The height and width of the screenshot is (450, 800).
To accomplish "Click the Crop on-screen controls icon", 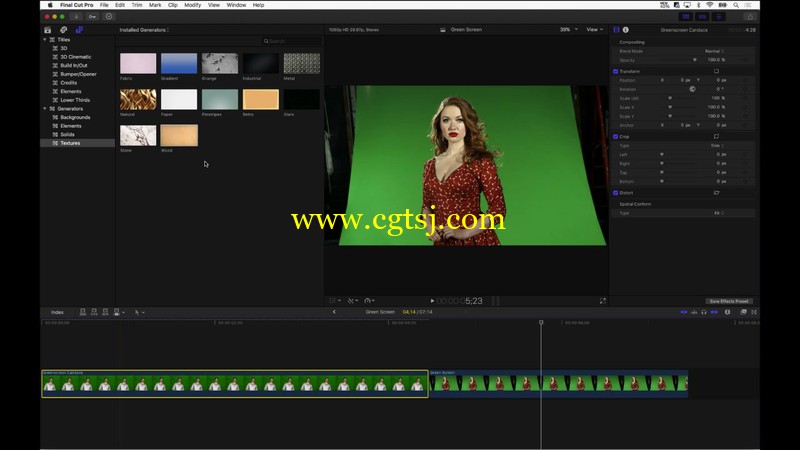I will tap(716, 137).
